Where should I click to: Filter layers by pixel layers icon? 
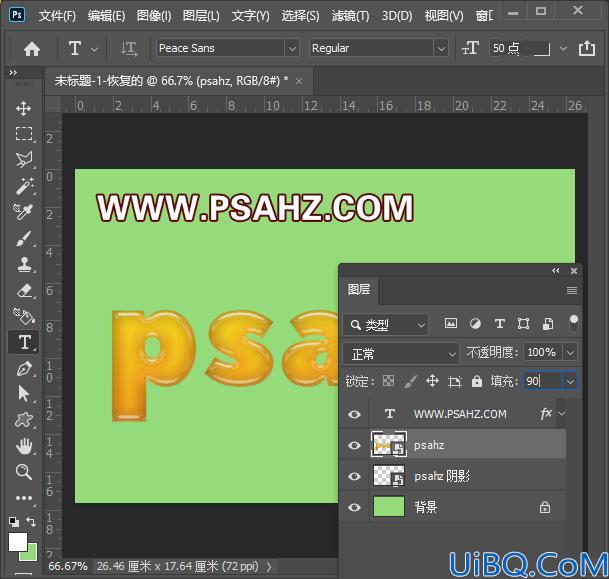pos(451,323)
